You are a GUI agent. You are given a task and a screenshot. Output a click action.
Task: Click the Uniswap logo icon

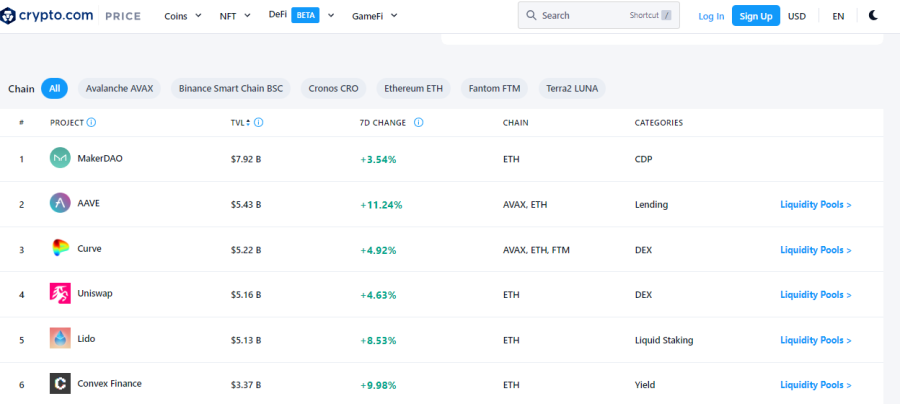(x=60, y=293)
